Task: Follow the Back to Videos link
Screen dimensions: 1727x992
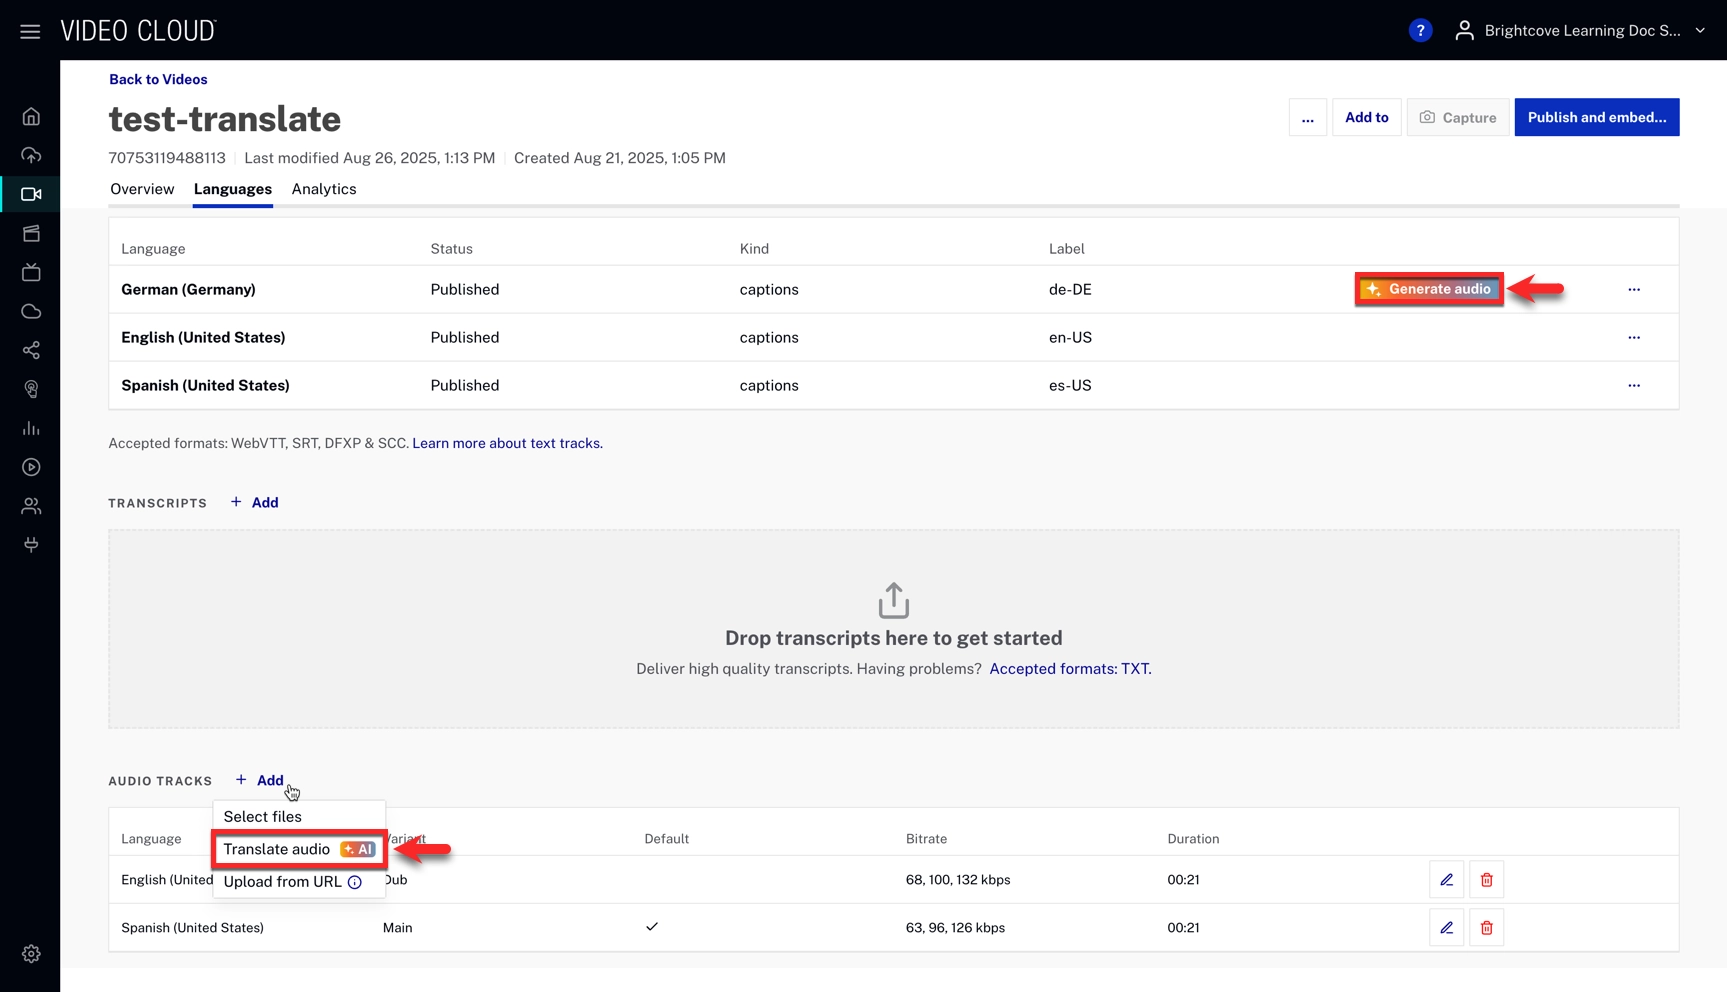Action: coord(158,80)
